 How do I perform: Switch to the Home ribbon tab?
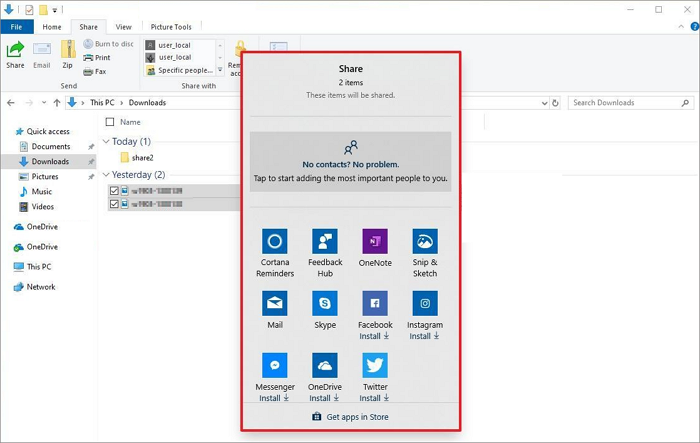coord(51,27)
